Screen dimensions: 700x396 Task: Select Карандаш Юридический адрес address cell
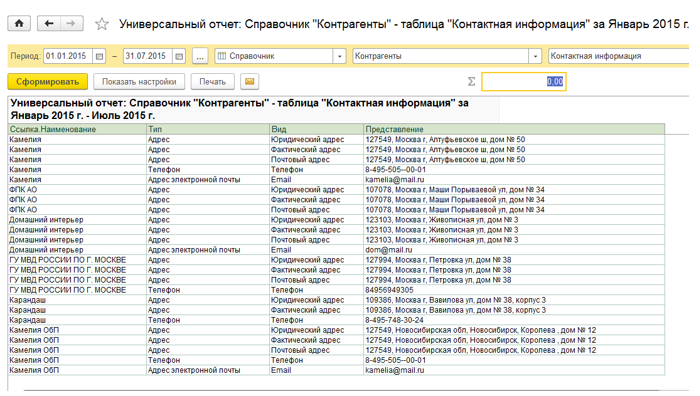(x=514, y=300)
